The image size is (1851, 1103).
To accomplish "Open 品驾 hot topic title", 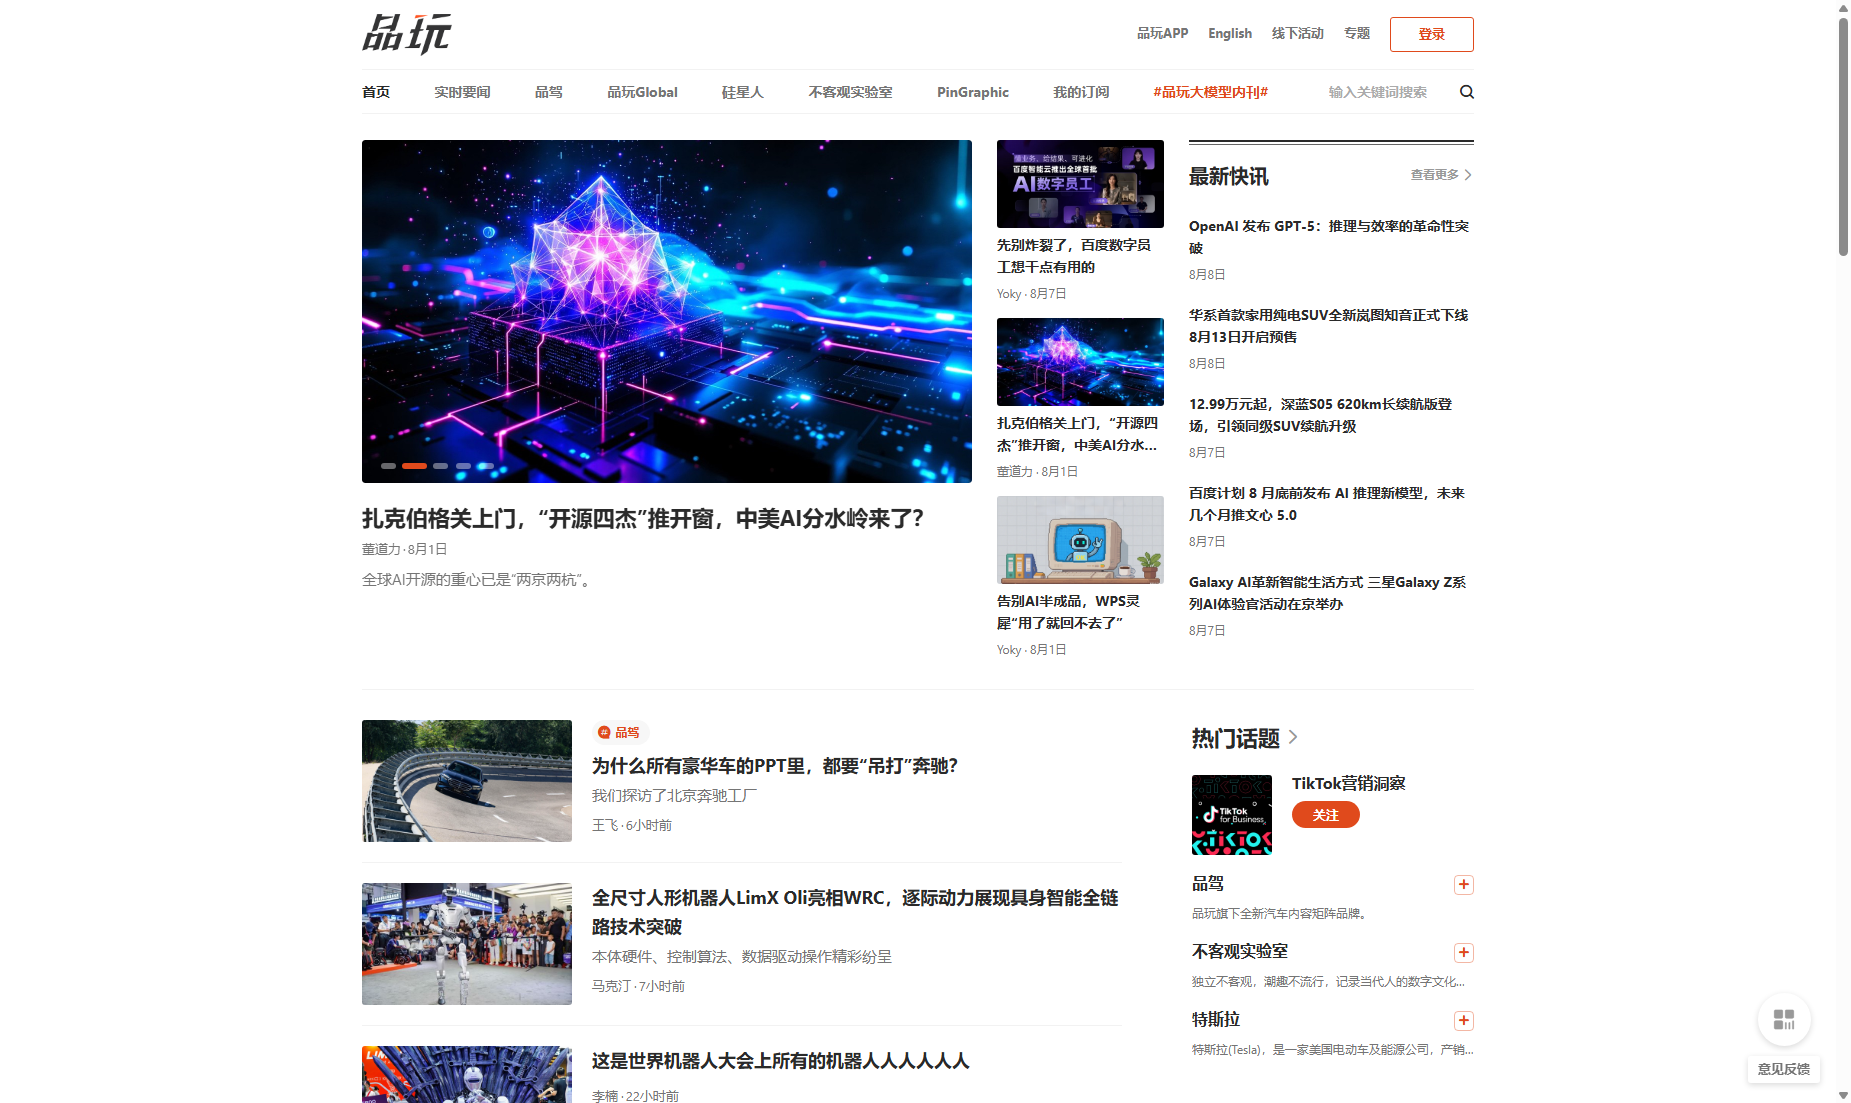I will coord(1208,883).
